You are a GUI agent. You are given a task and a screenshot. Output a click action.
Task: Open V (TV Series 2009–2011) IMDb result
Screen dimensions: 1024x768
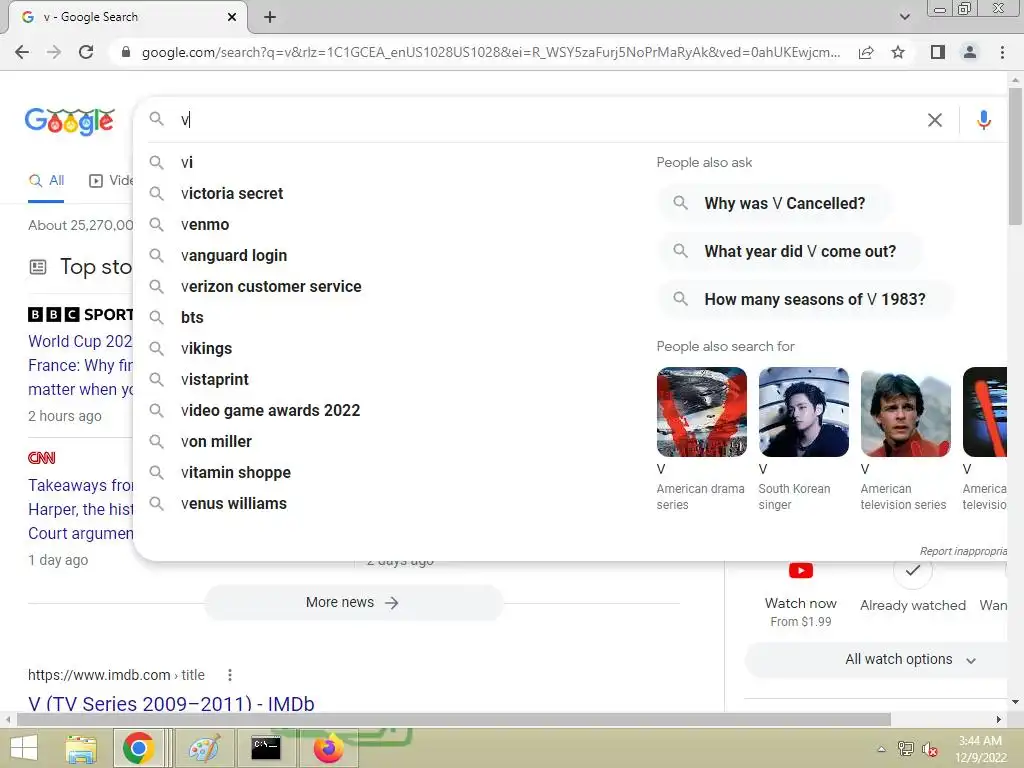(171, 704)
